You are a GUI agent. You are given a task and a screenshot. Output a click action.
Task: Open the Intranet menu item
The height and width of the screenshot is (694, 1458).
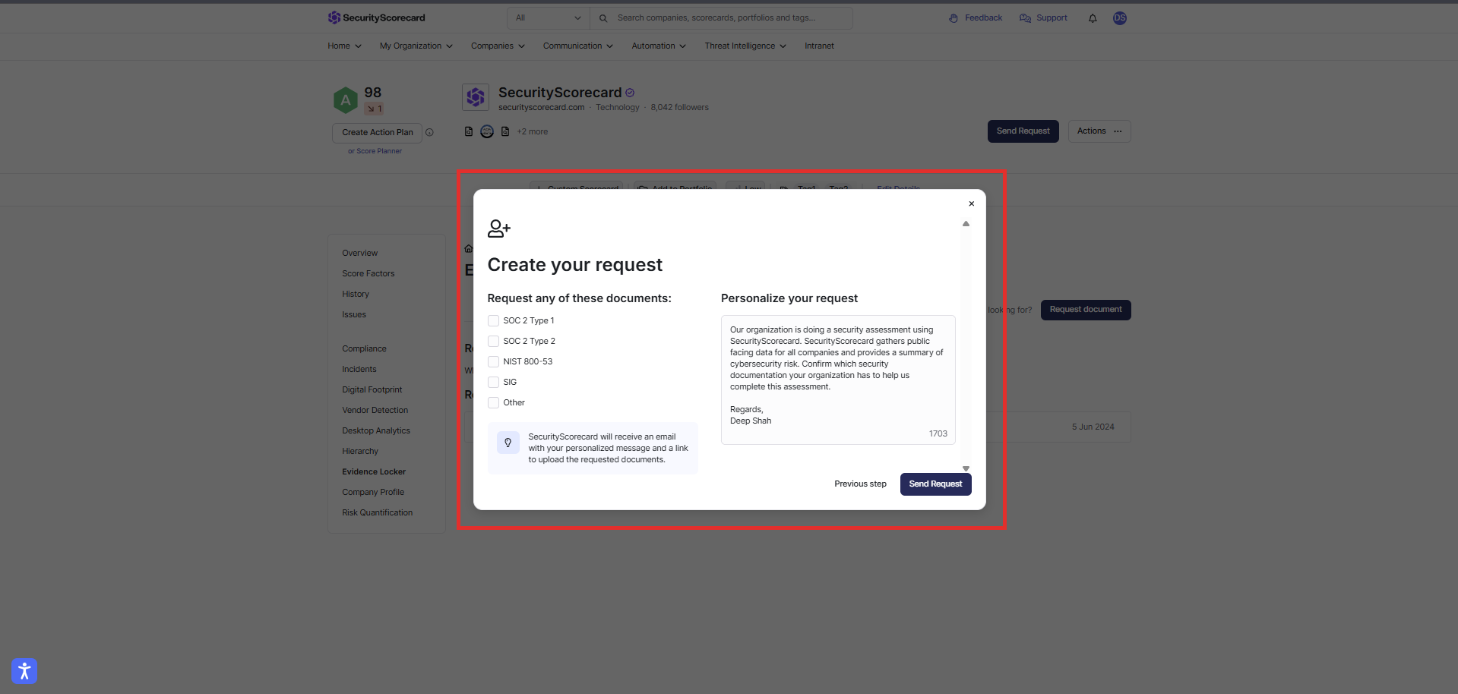pos(819,46)
